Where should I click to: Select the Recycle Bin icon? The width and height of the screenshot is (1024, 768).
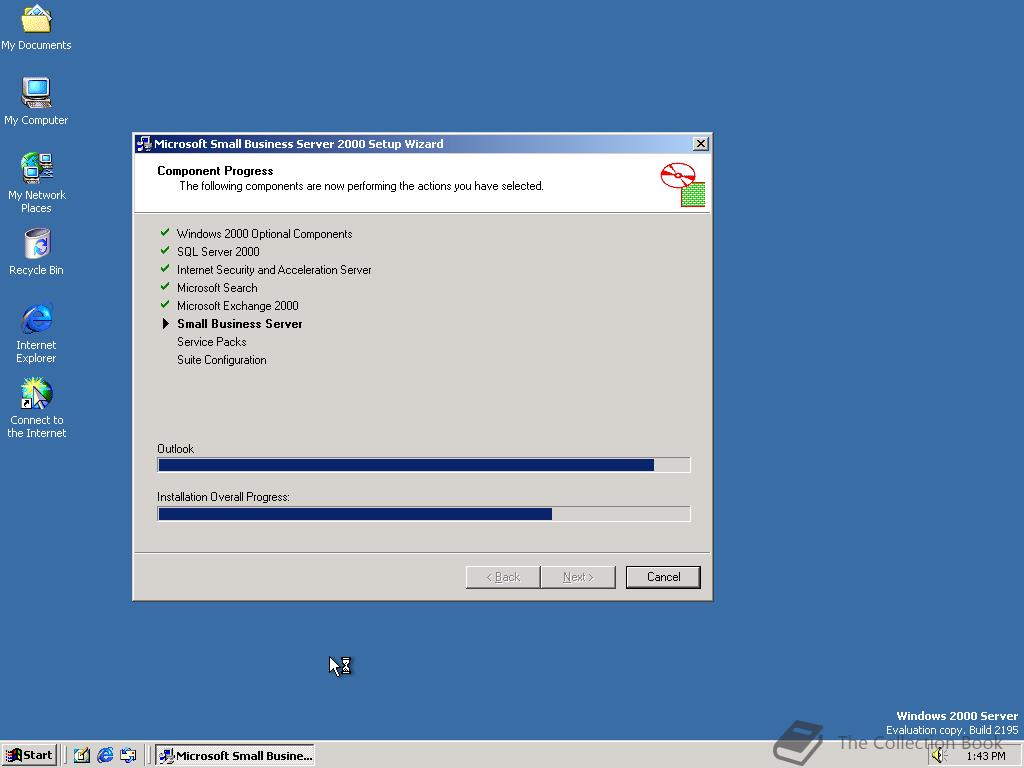36,252
